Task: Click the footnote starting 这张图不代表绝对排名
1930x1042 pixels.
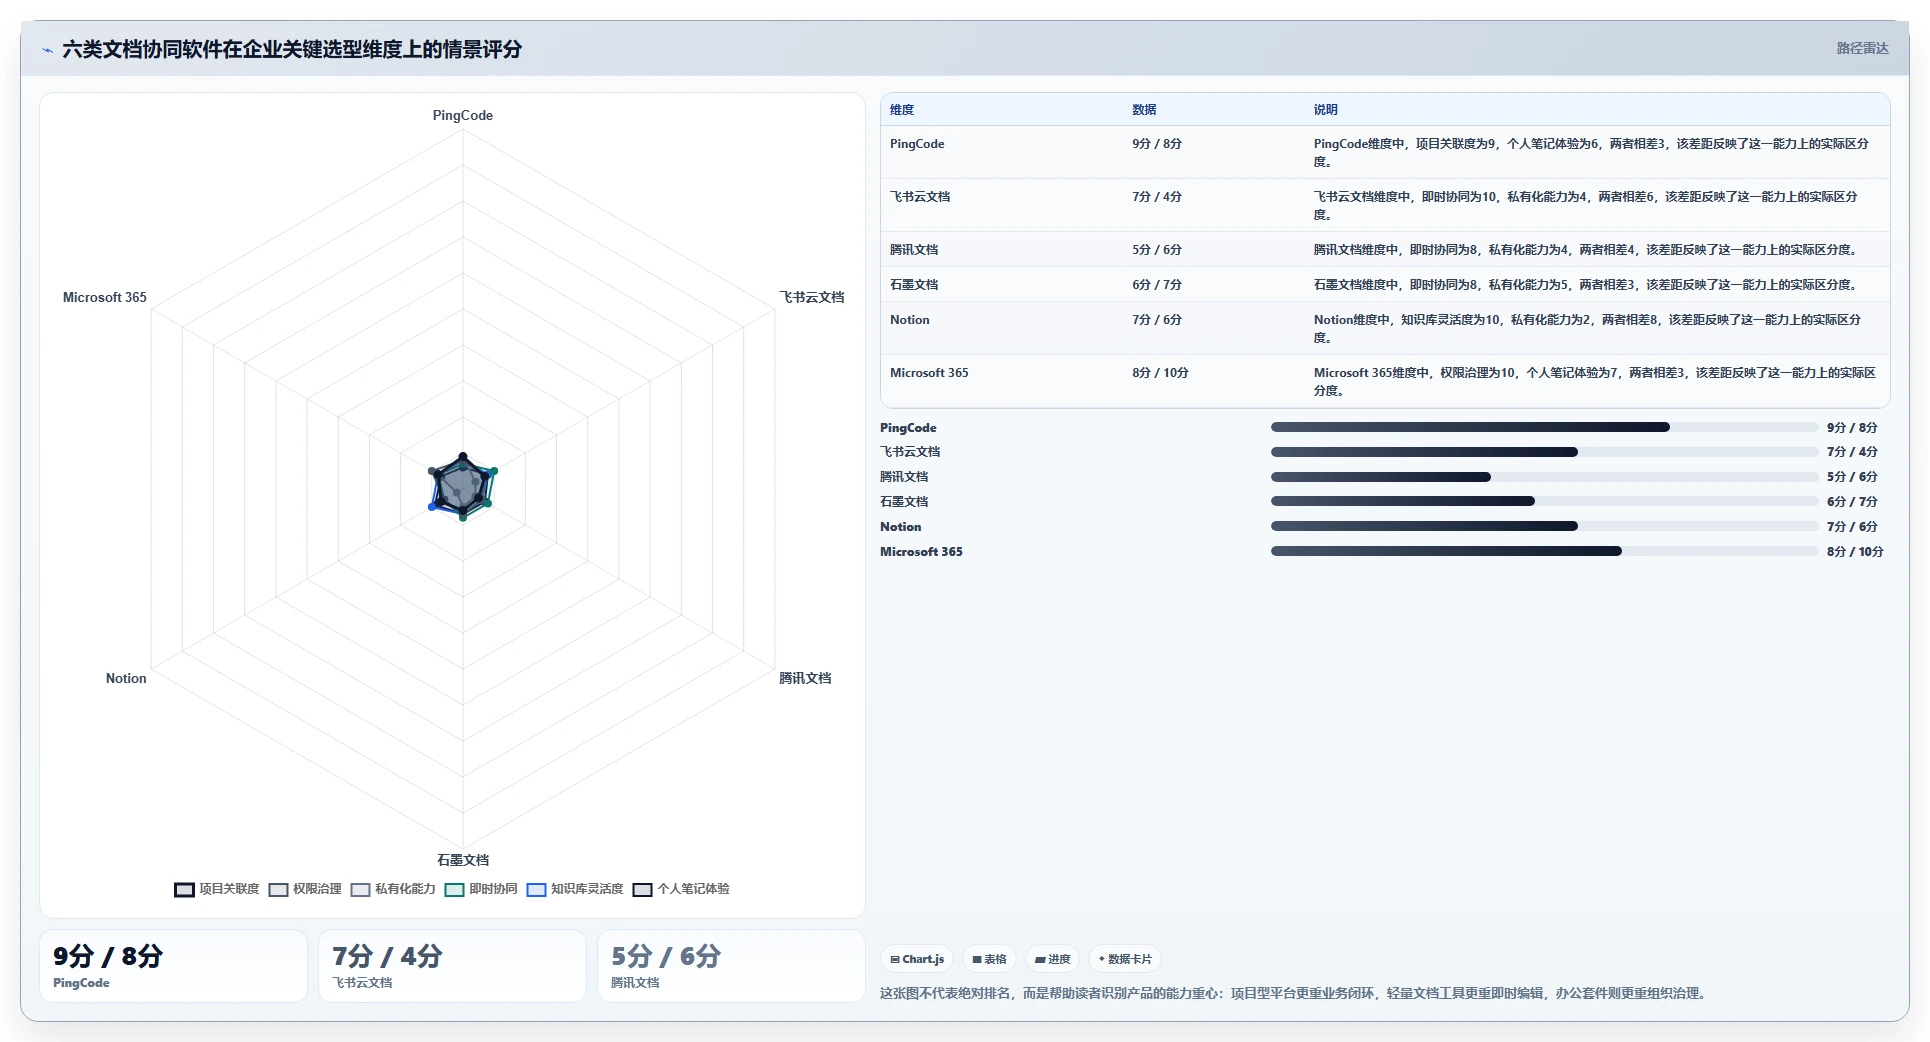Action: tap(1295, 993)
